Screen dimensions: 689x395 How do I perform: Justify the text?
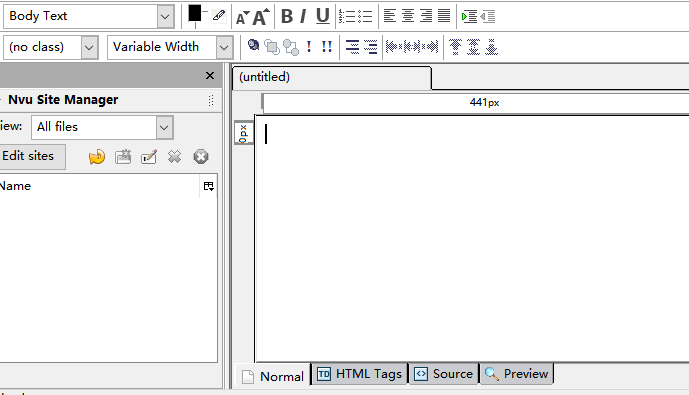click(x=444, y=16)
